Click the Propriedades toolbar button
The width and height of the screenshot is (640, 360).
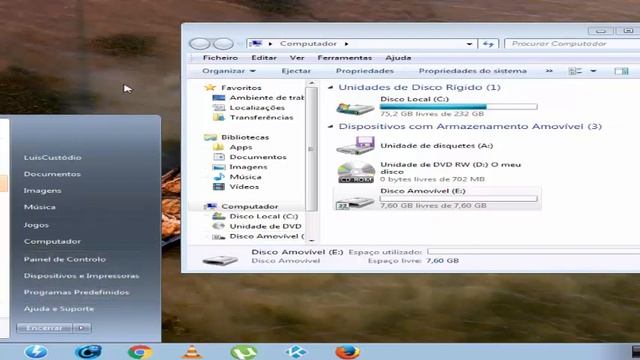click(x=364, y=71)
